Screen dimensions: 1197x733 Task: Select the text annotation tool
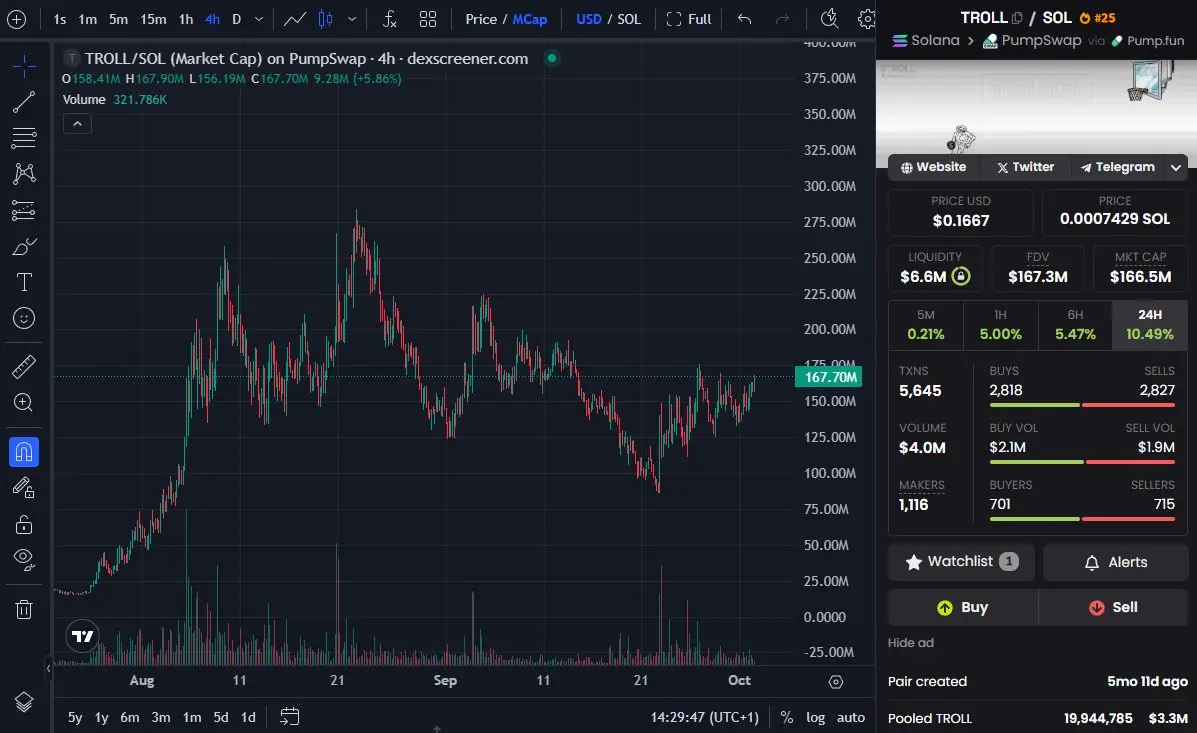[24, 283]
